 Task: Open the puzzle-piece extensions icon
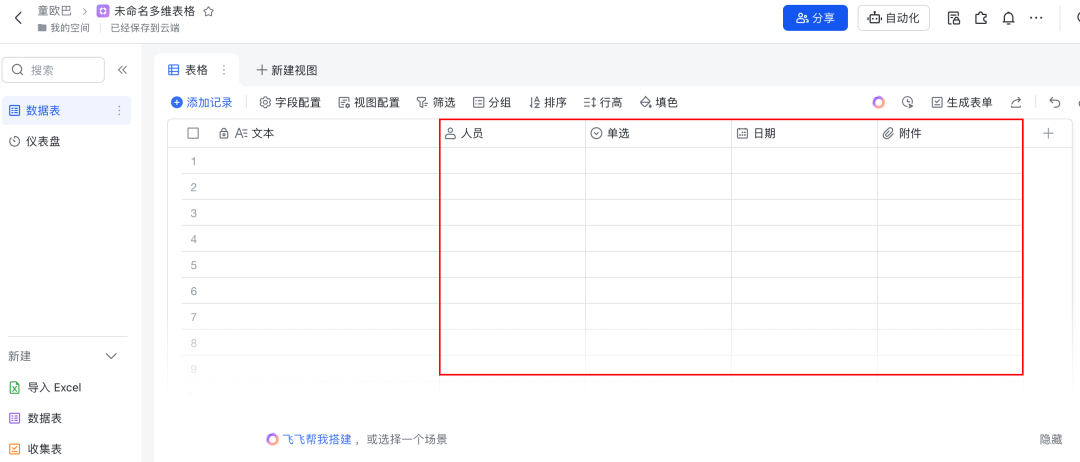pos(981,18)
